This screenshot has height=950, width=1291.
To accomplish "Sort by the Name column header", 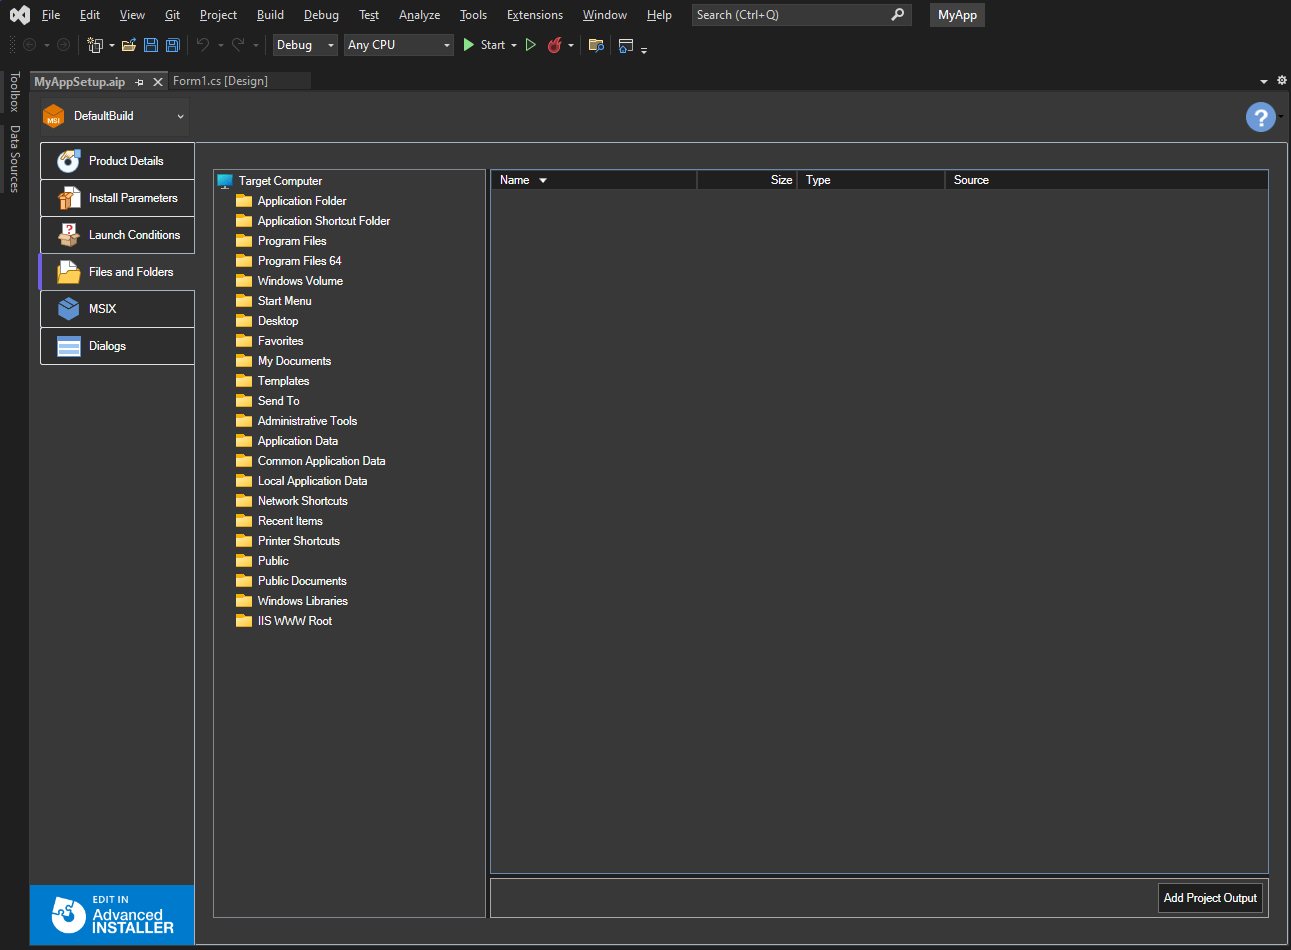I will coord(593,180).
